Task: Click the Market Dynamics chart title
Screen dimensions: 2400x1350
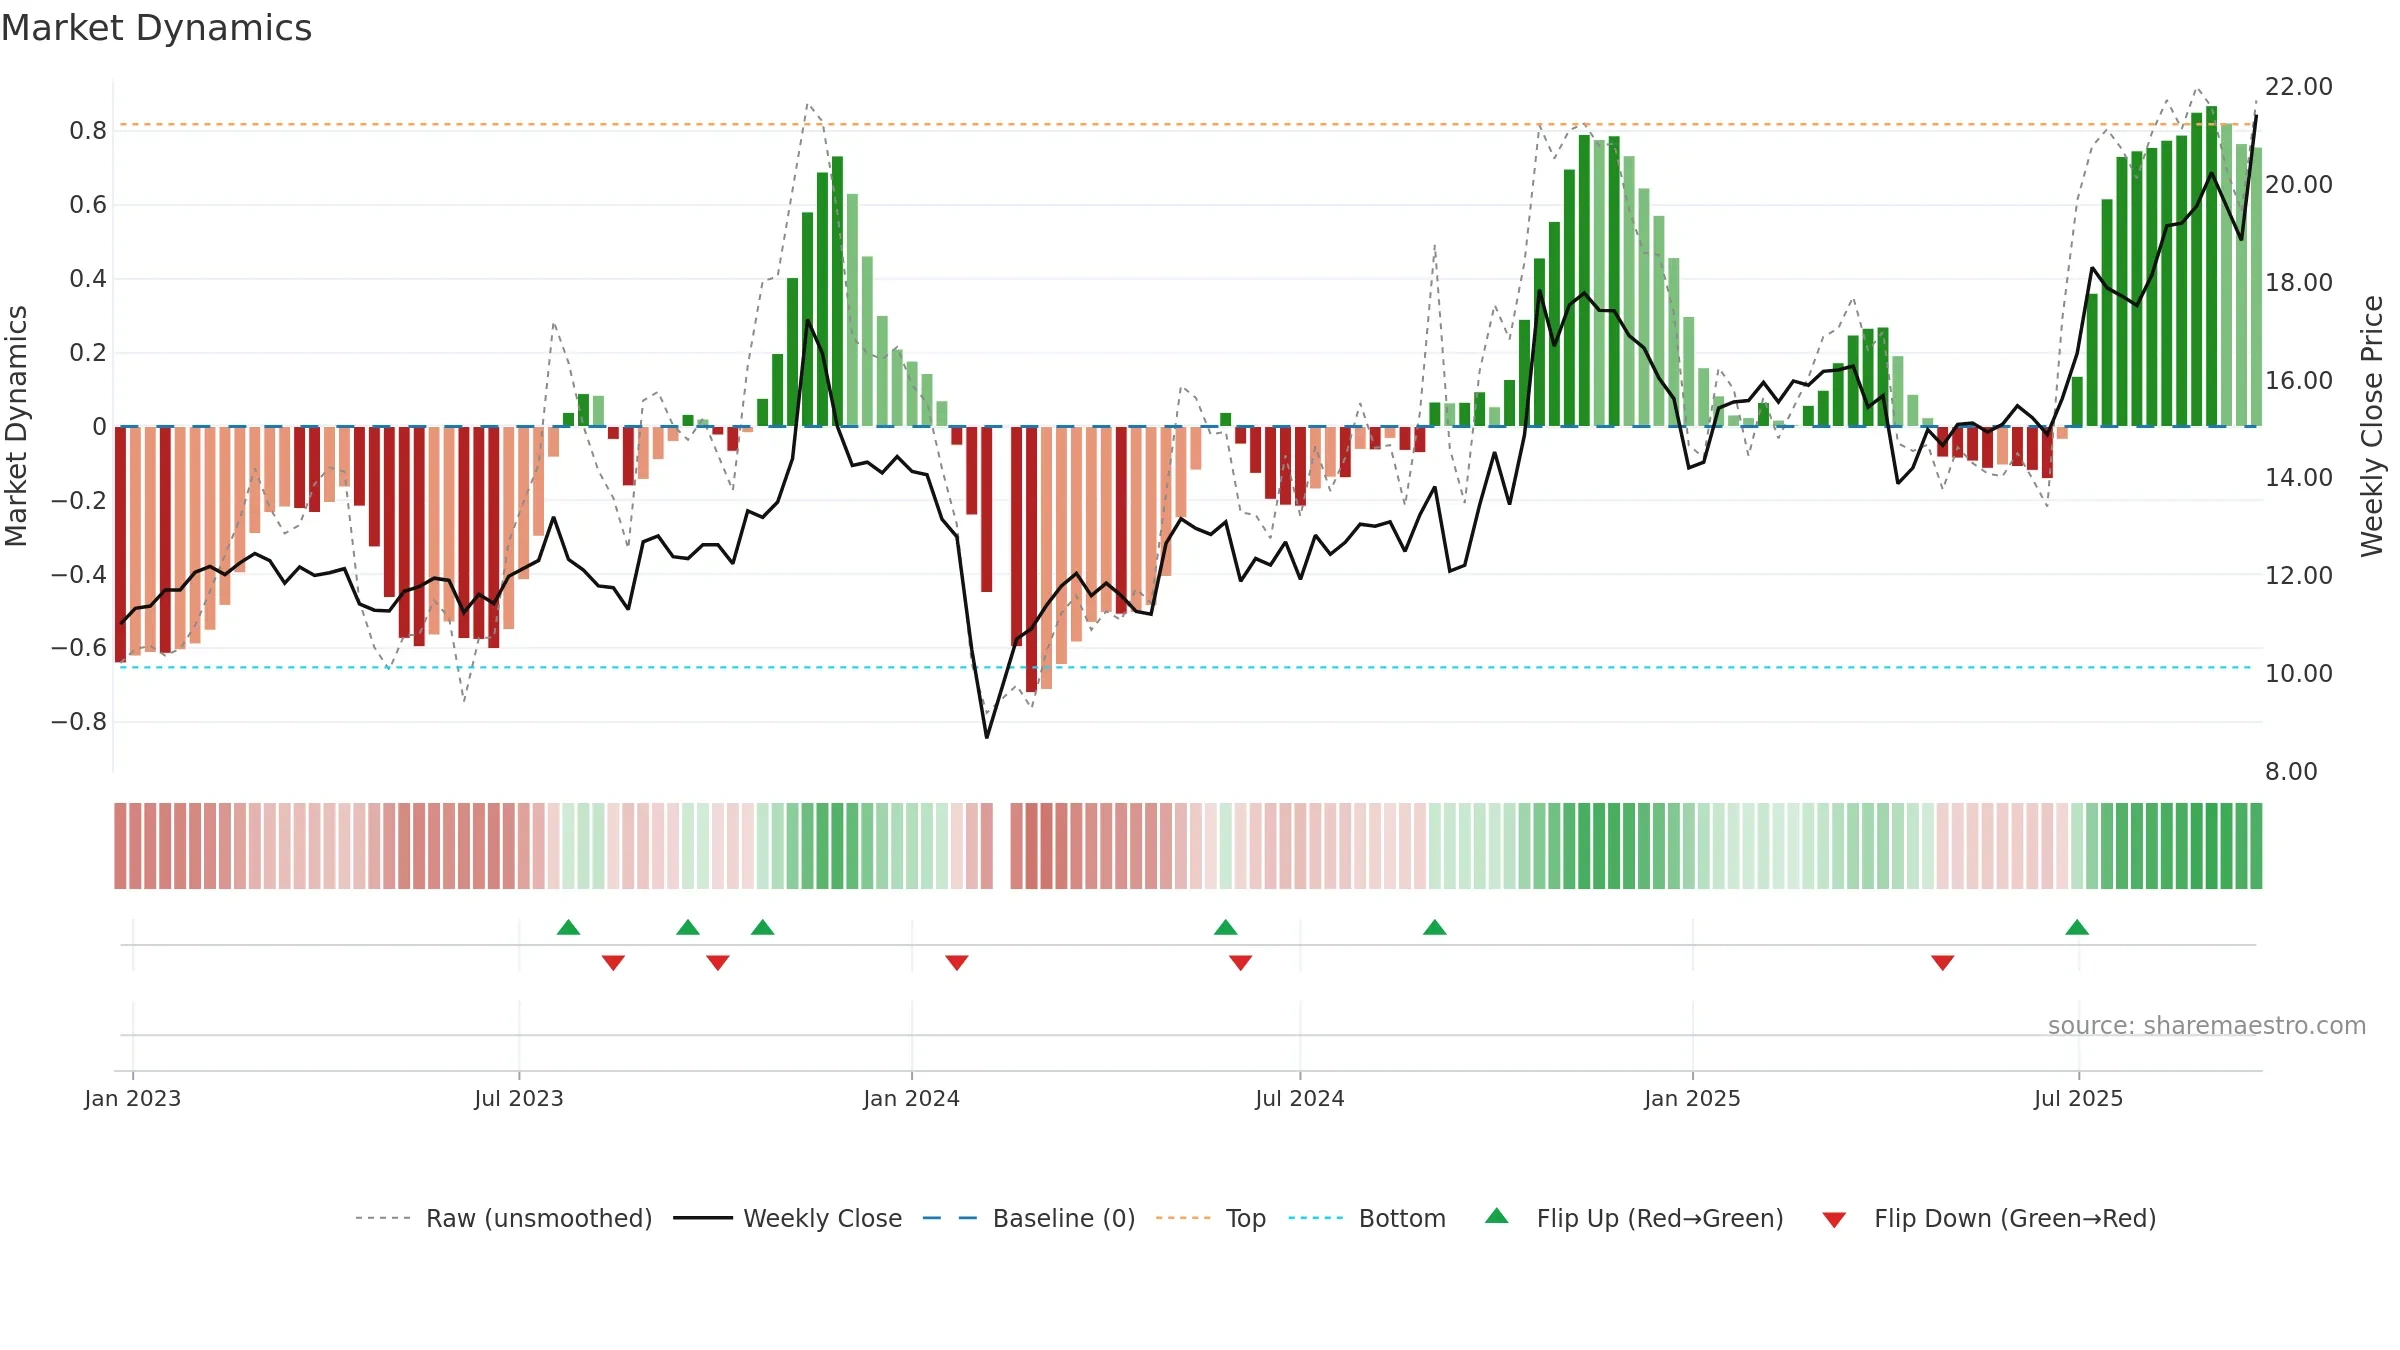Action: coord(156,28)
